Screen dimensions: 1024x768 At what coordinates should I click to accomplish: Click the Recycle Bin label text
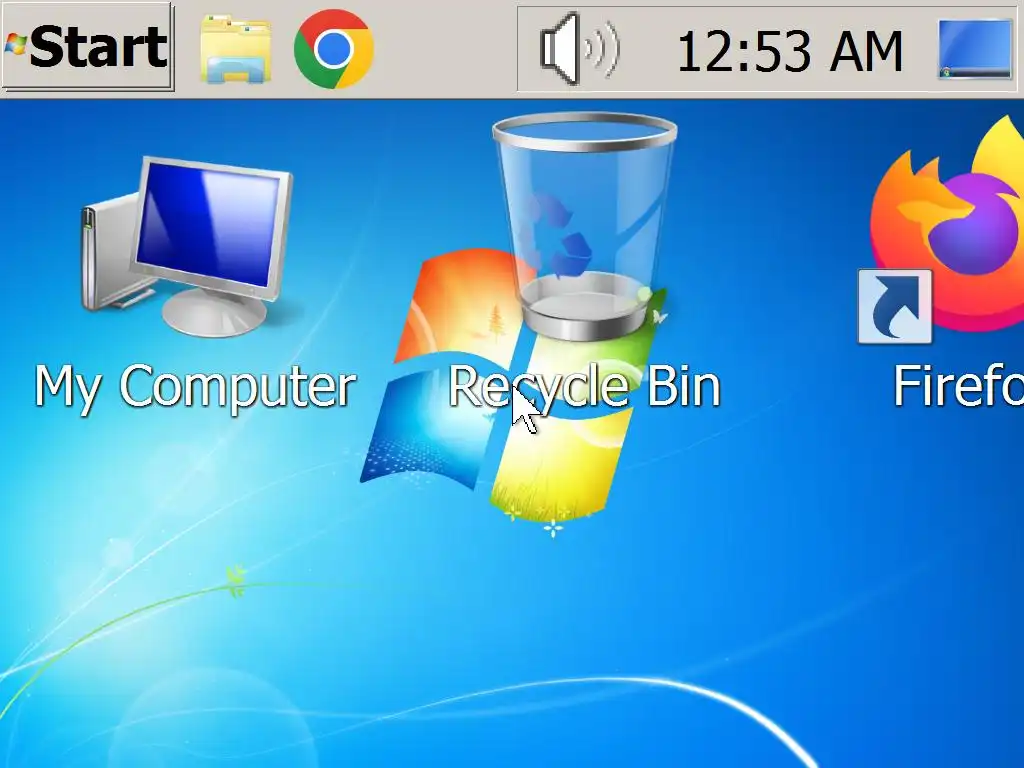coord(584,388)
